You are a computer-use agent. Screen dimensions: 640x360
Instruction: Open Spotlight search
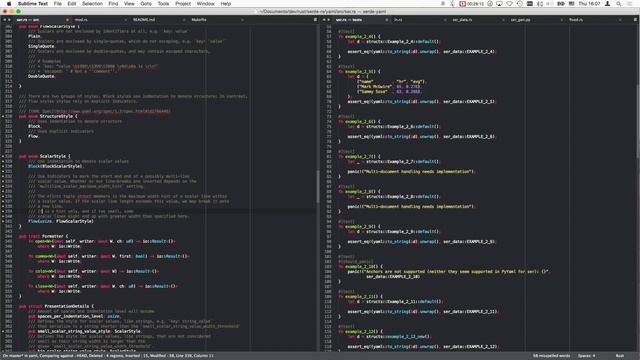619,4
